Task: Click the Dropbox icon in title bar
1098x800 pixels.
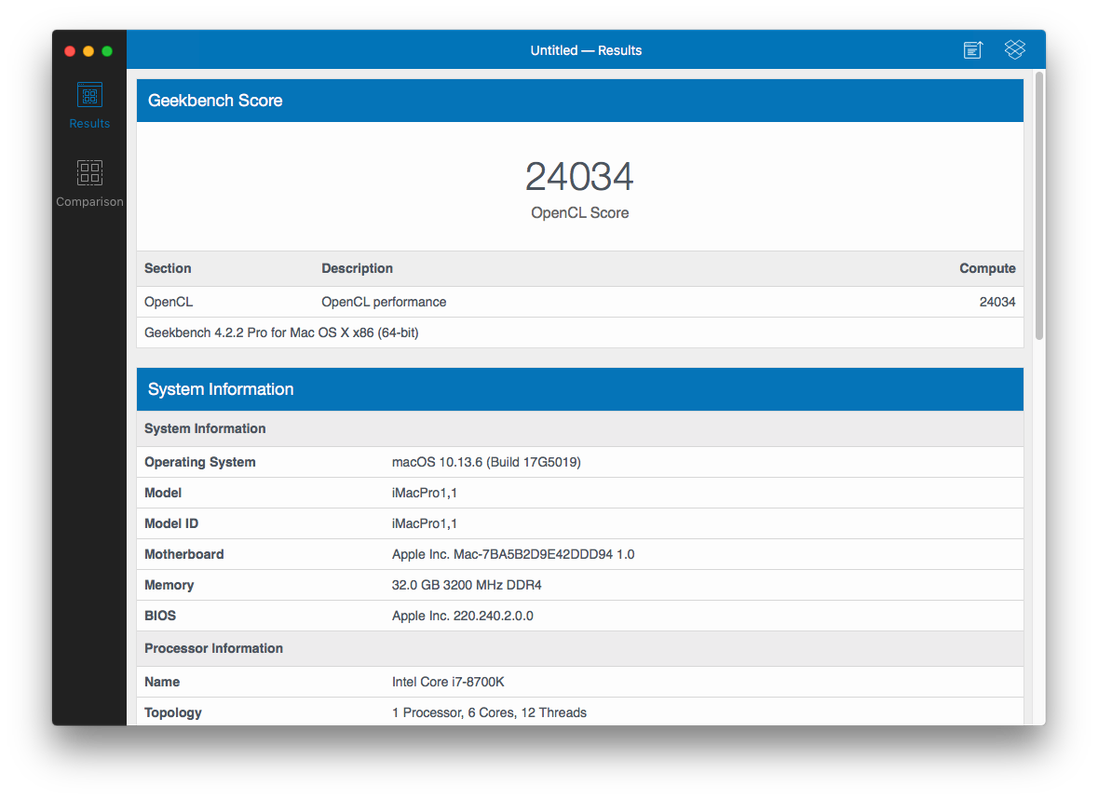Action: tap(1015, 49)
